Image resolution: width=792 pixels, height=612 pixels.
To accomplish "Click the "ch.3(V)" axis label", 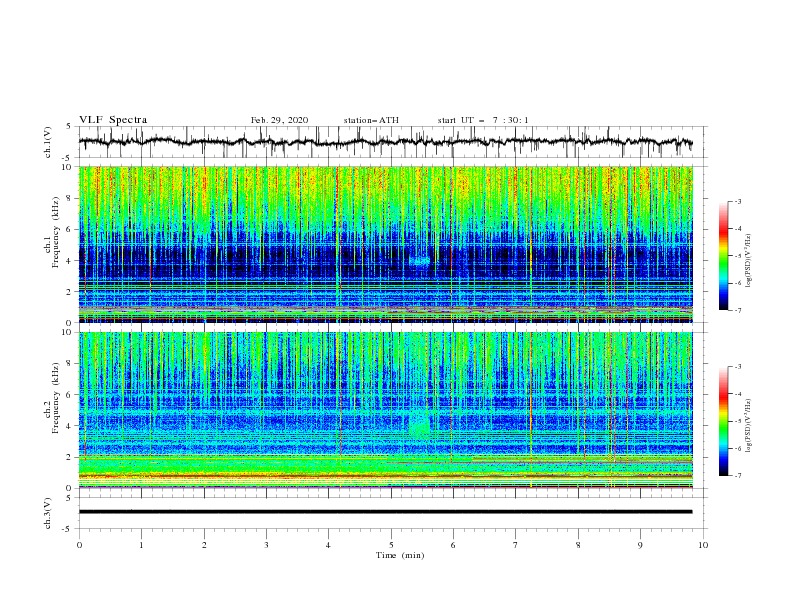I will [48, 513].
